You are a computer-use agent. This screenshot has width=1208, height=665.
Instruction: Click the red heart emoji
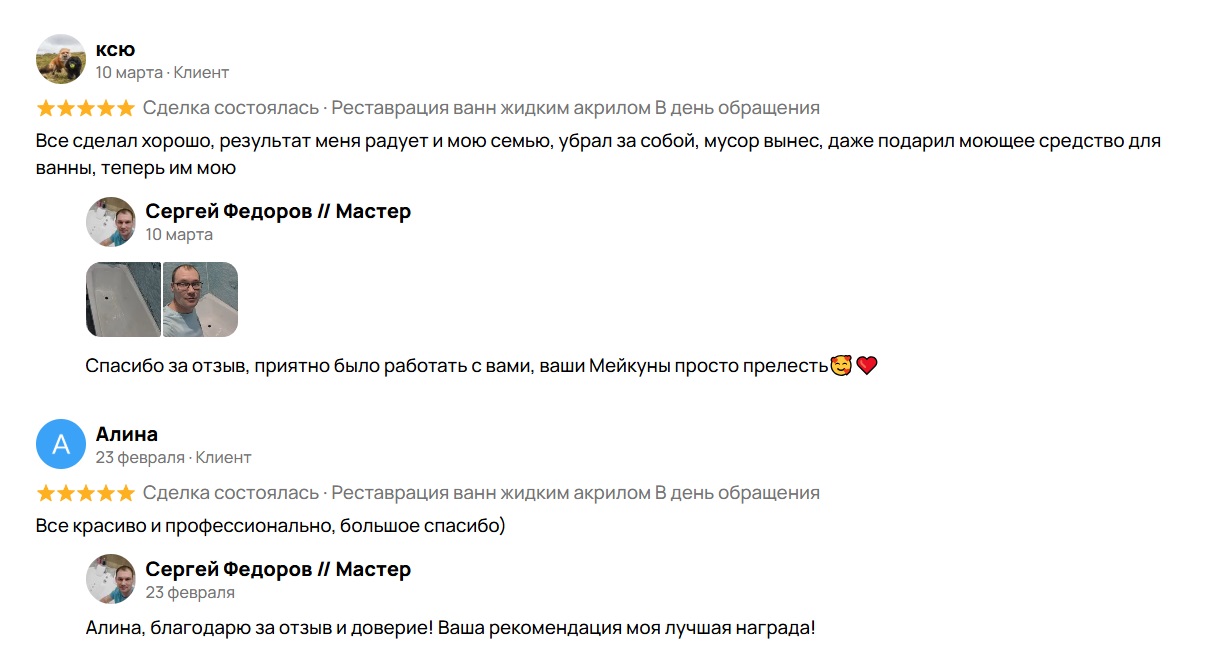[x=867, y=366]
